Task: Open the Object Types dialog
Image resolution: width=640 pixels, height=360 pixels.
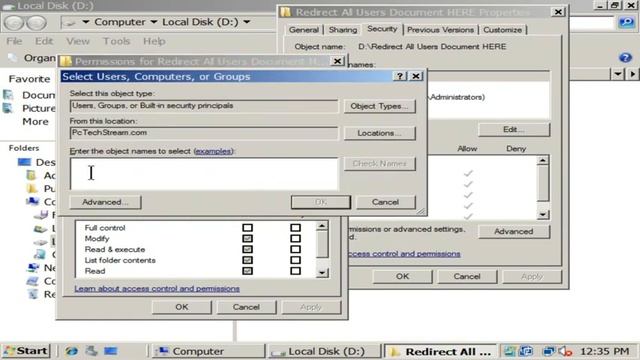Action: [x=380, y=106]
